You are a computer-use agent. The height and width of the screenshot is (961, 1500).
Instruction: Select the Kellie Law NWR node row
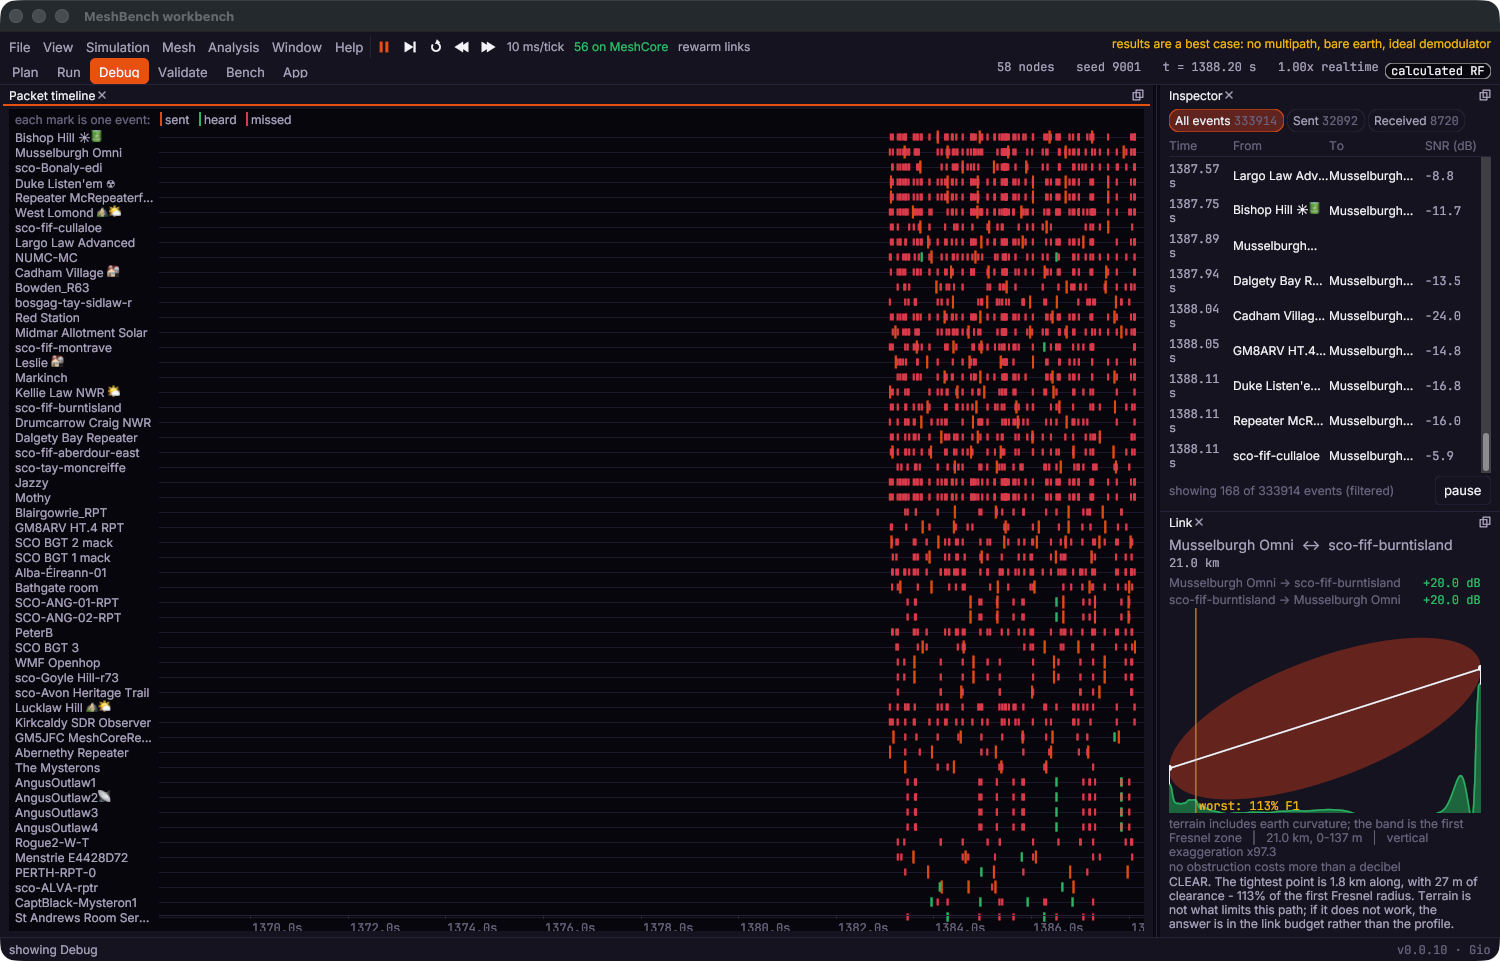click(x=68, y=393)
